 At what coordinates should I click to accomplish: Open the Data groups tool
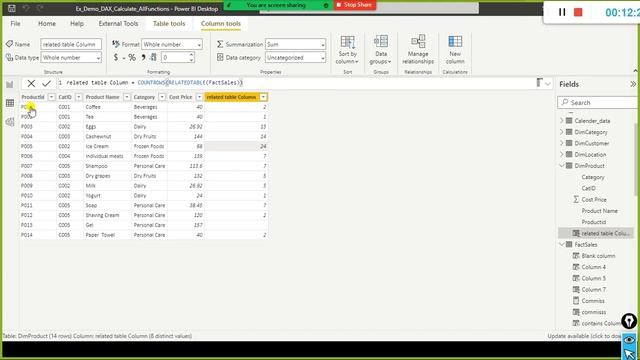[381, 50]
